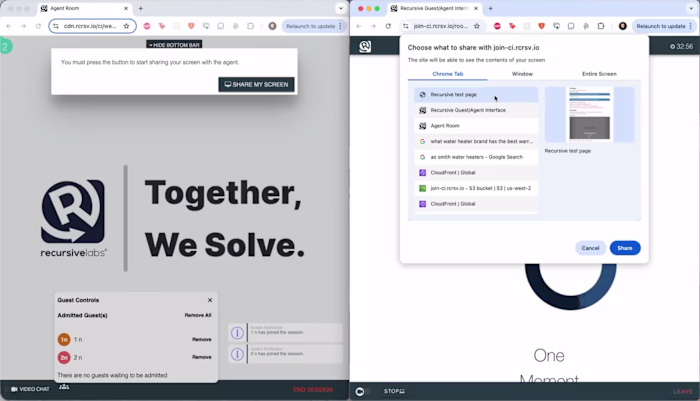Reload page in guest window
Image resolution: width=700 pixels, height=401 pixels.
388,26
